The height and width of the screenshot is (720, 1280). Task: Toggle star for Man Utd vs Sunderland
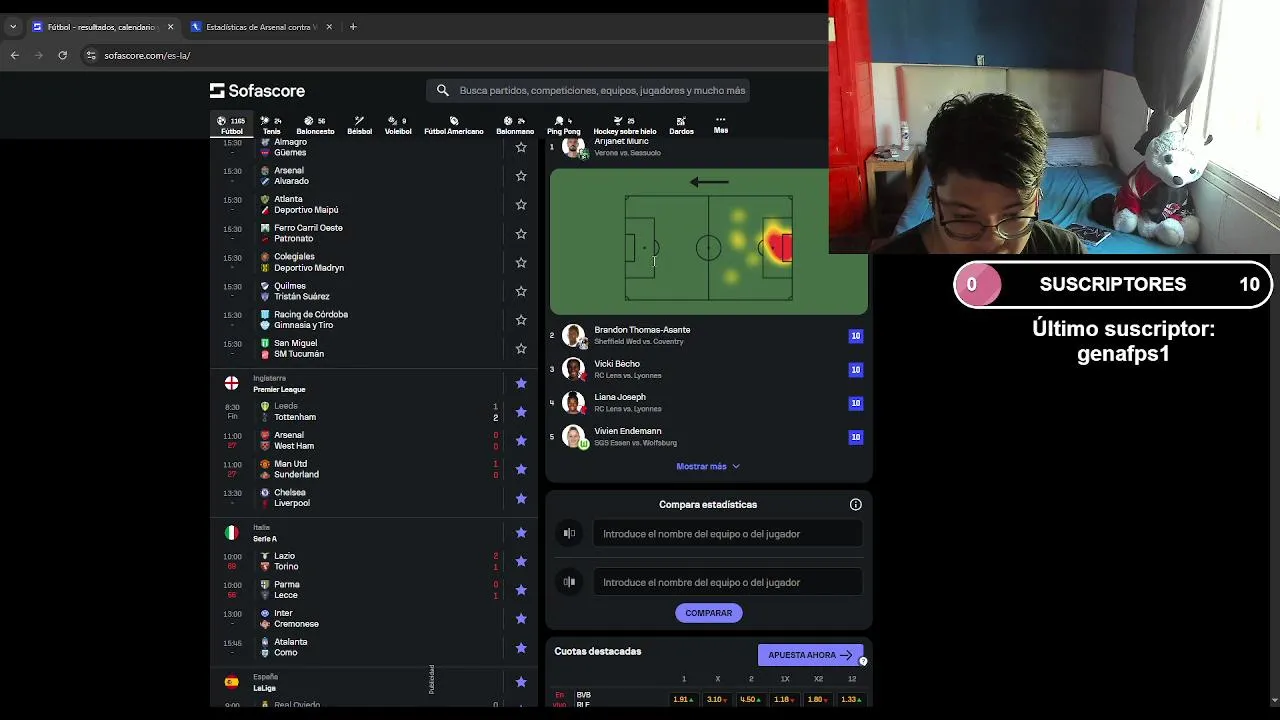tap(521, 469)
